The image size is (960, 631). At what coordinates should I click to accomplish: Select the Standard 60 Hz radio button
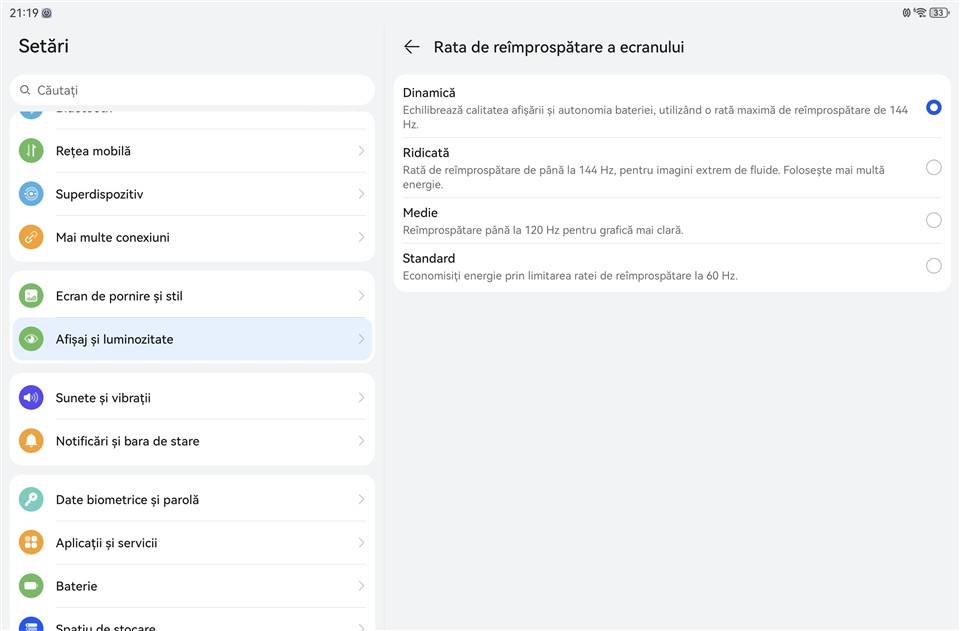click(x=933, y=266)
